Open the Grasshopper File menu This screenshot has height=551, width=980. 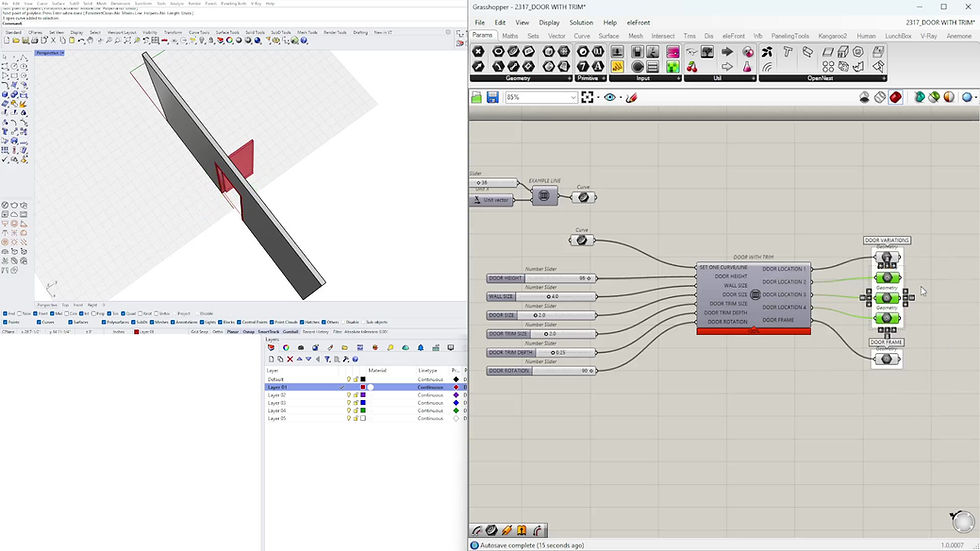pos(479,22)
